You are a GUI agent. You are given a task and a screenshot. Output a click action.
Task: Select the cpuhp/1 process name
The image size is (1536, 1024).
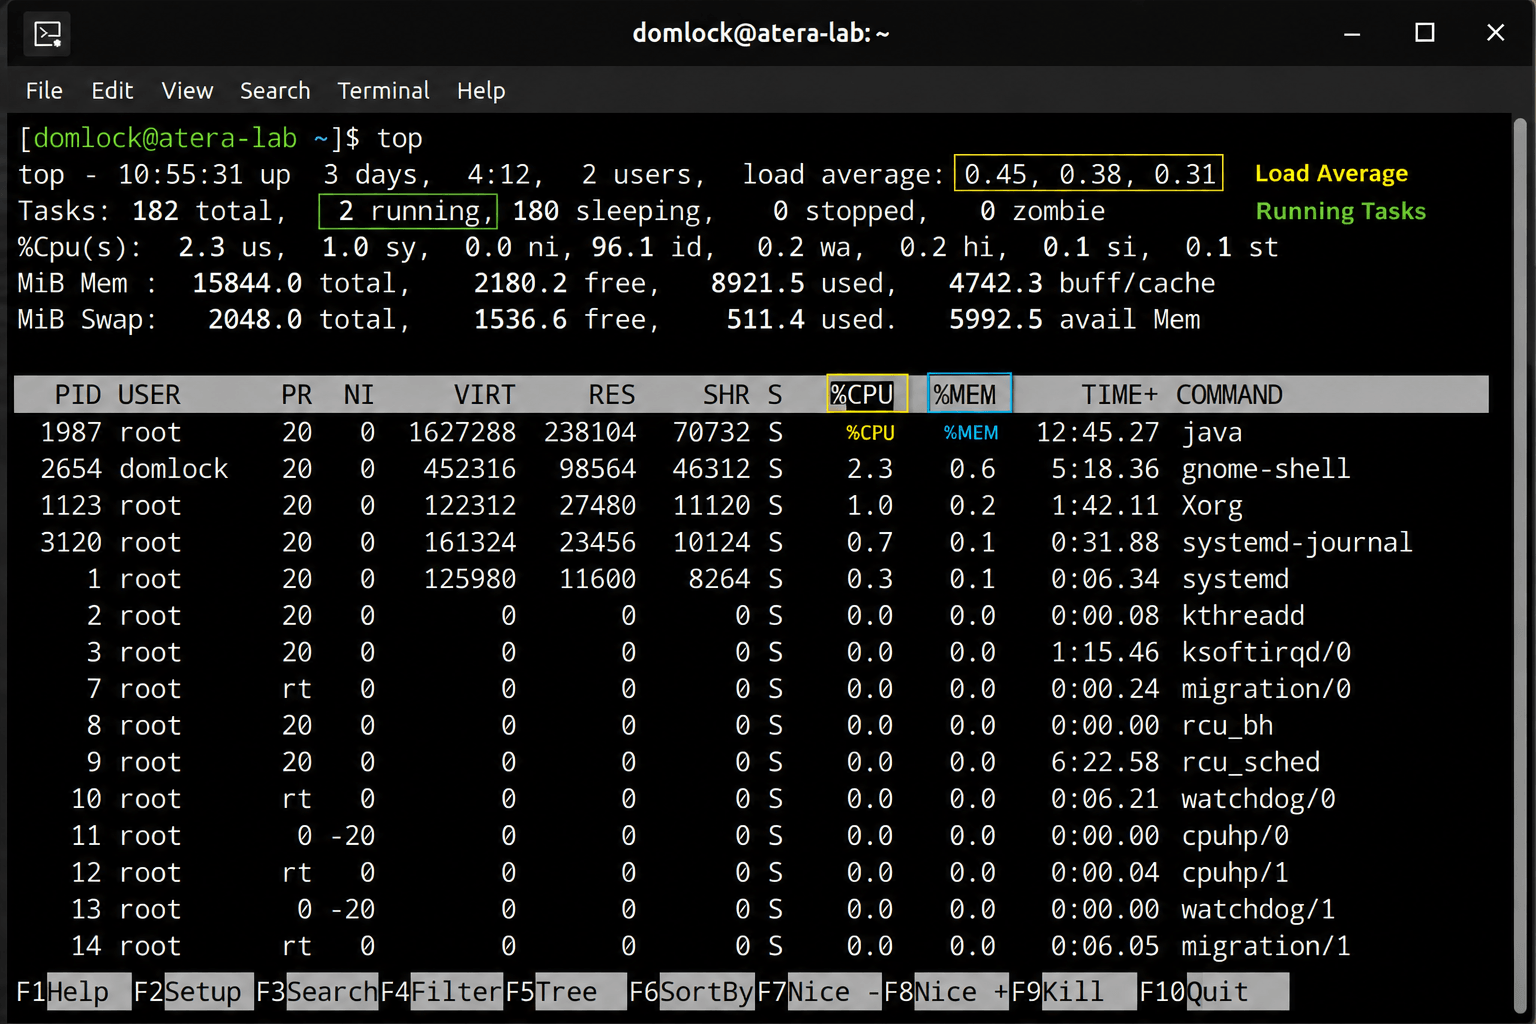click(1235, 873)
